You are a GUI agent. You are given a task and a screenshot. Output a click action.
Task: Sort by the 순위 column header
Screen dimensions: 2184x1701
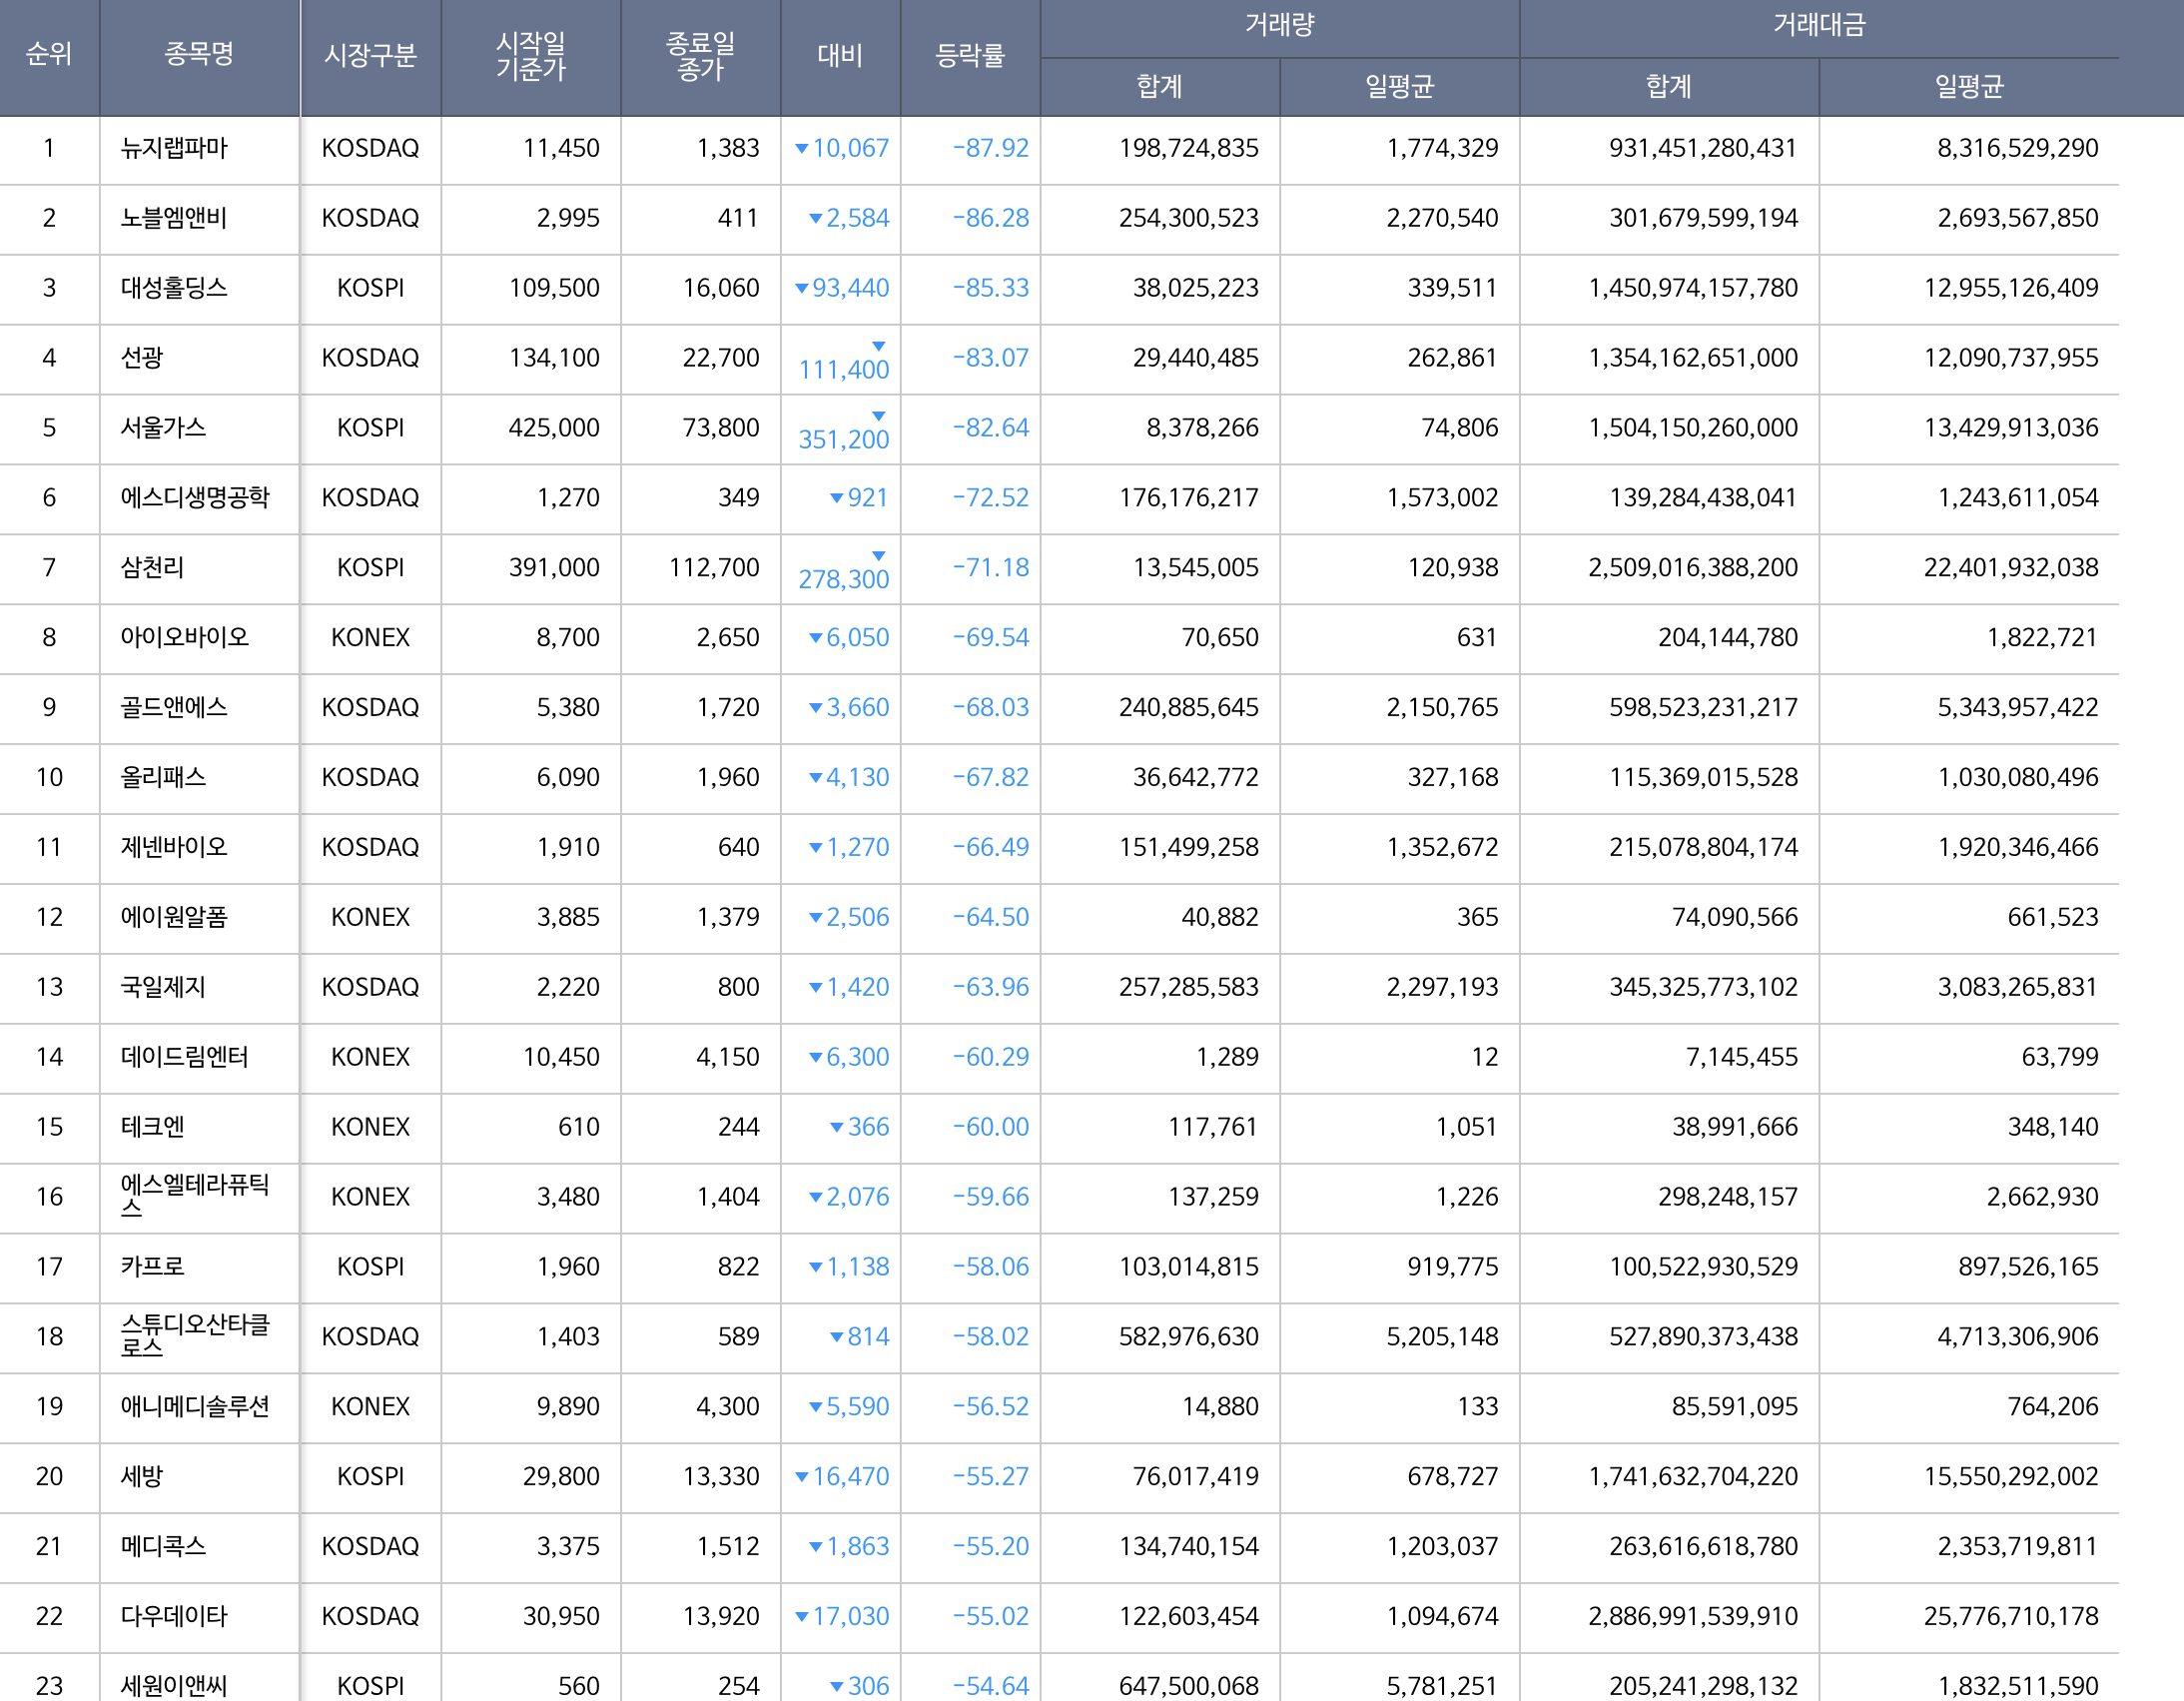(x=49, y=55)
